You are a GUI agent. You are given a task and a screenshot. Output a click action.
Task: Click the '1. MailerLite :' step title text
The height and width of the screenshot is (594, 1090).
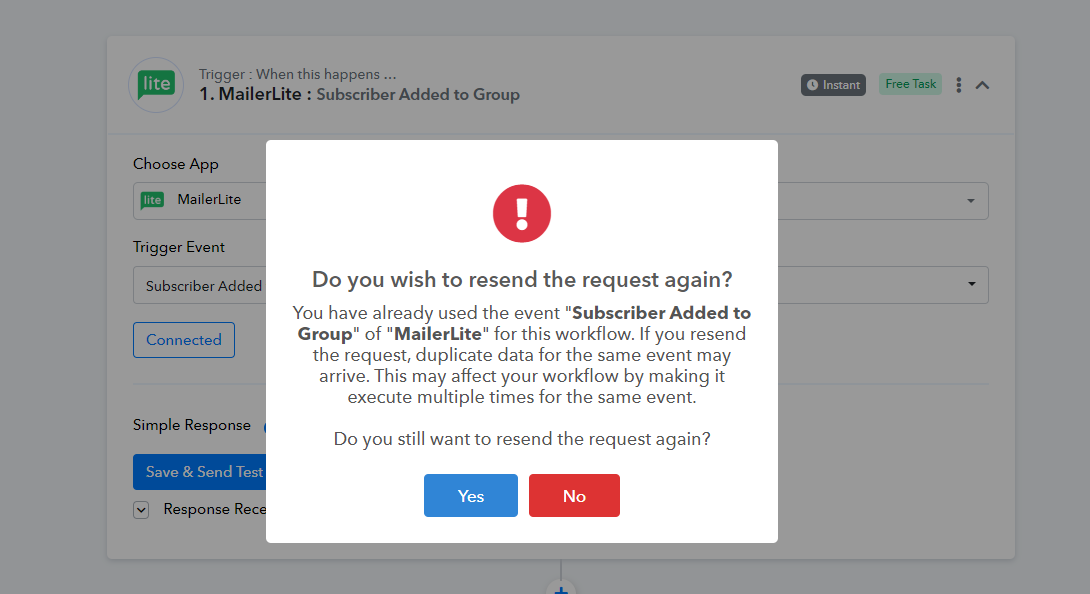coord(255,95)
